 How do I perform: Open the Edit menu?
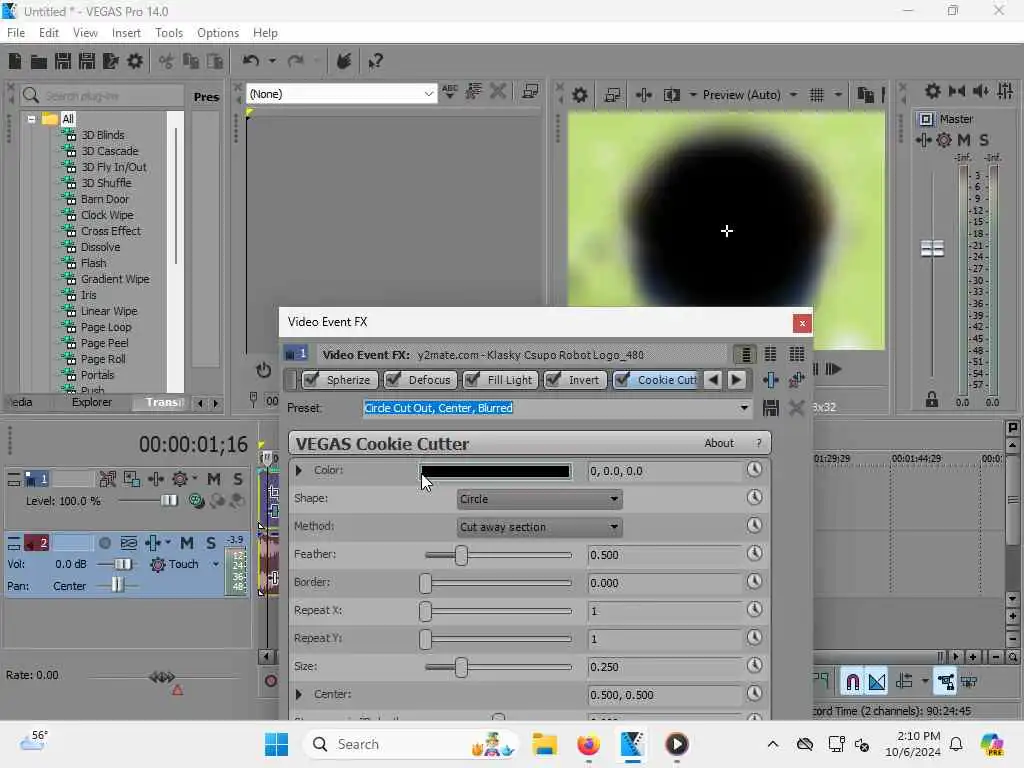pos(48,33)
